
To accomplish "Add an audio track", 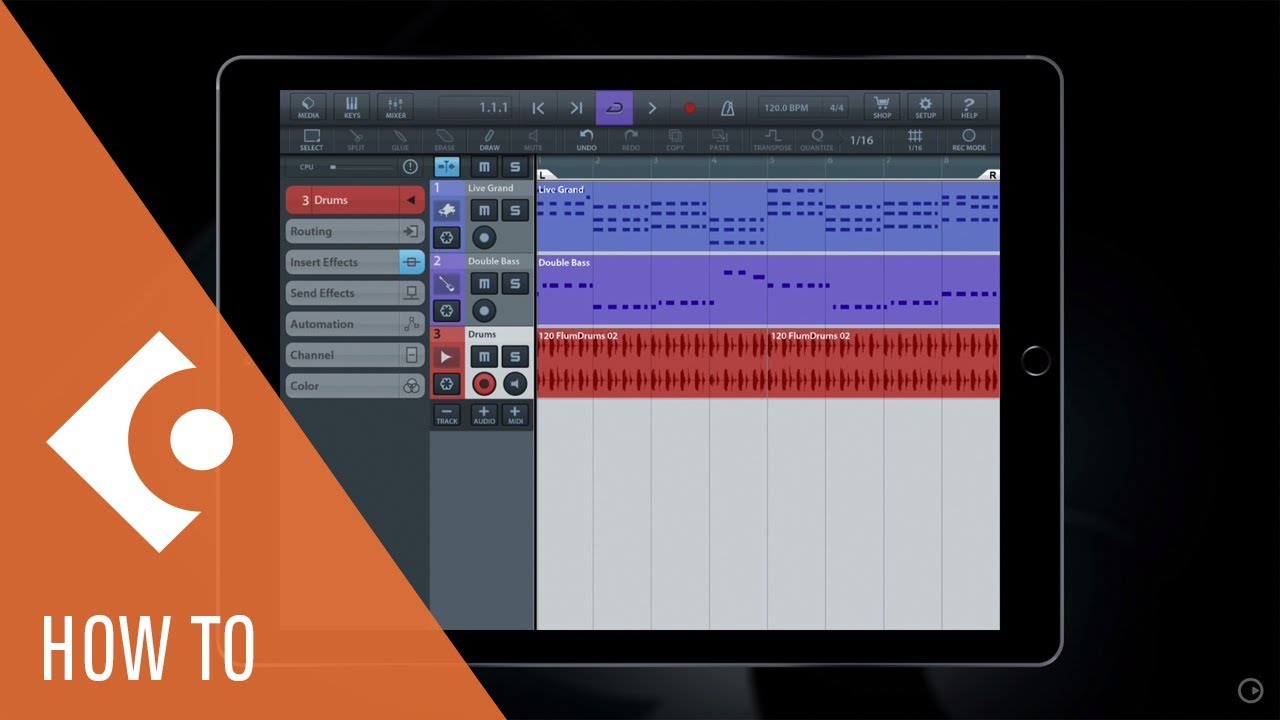I will (x=484, y=415).
